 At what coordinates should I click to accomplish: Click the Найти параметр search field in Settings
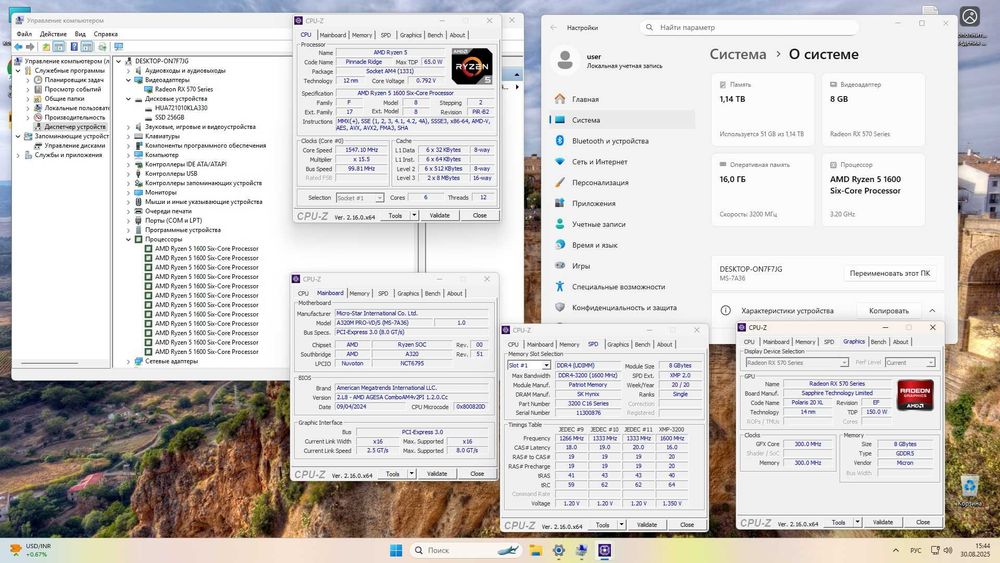pyautogui.click(x=749, y=27)
